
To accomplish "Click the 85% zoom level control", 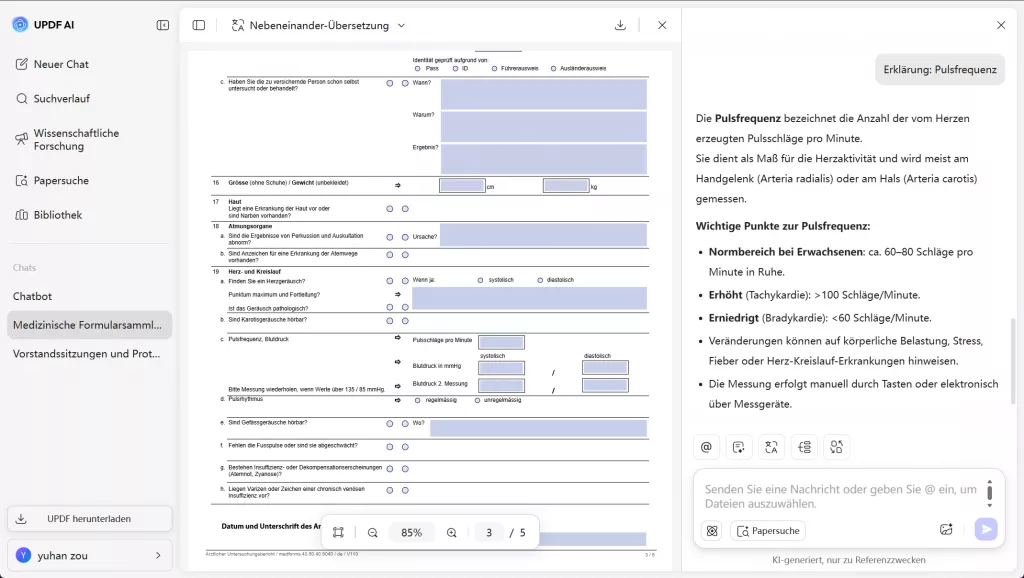I will [x=410, y=532].
